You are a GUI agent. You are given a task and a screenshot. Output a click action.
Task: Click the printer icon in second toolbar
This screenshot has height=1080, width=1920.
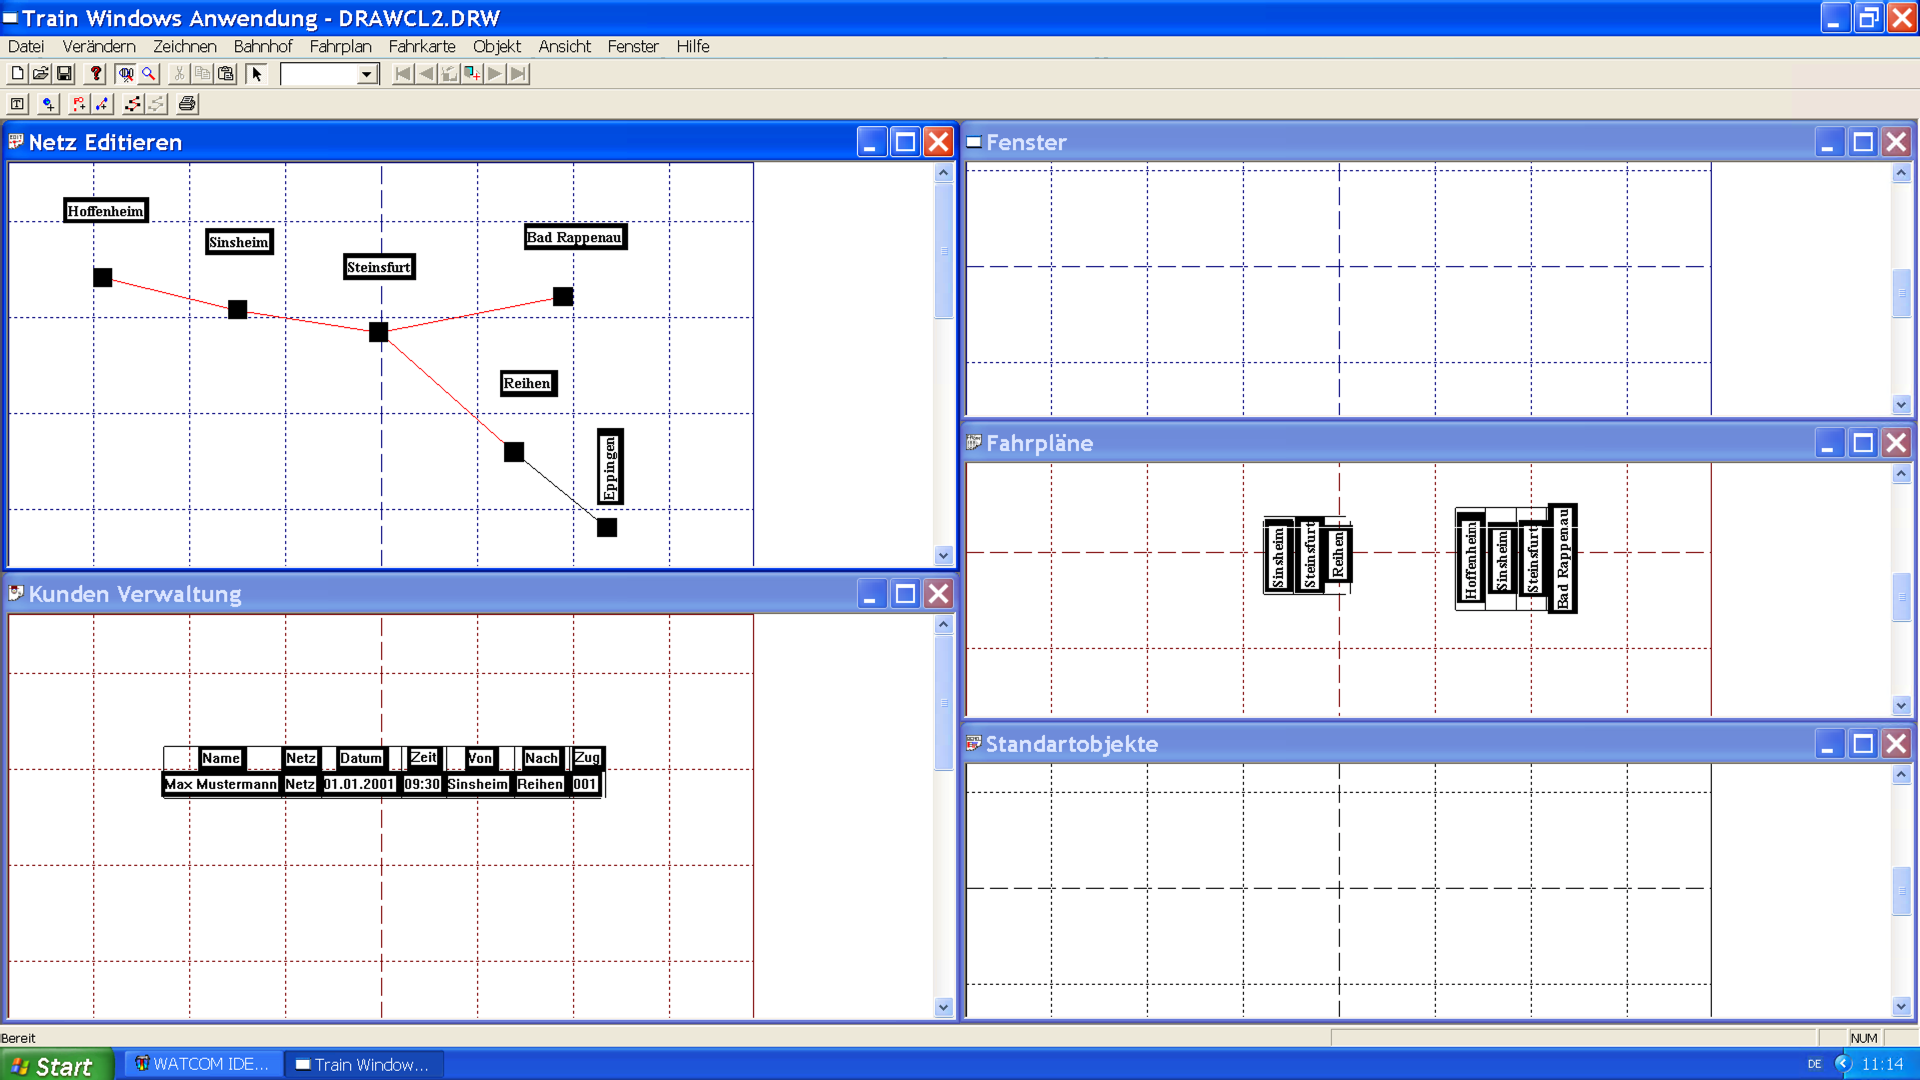(x=187, y=104)
